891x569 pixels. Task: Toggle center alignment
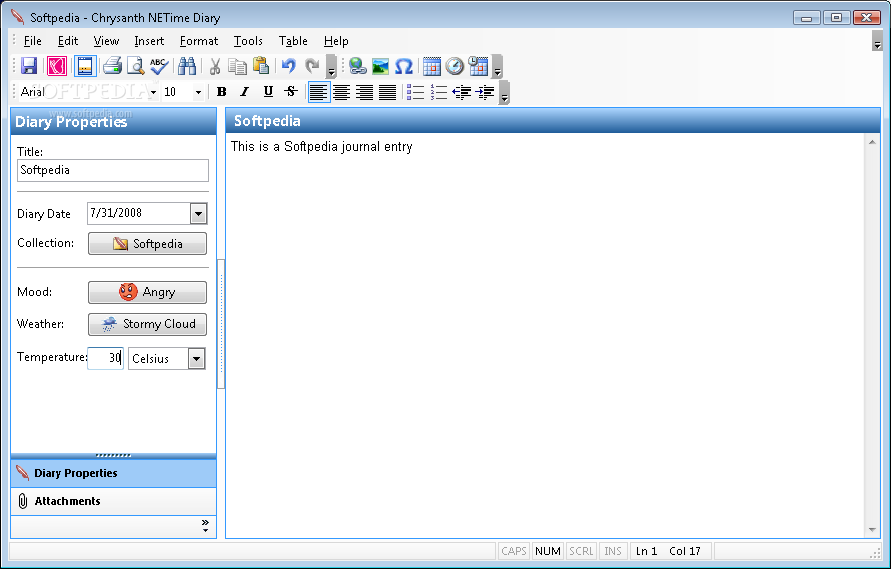[342, 92]
